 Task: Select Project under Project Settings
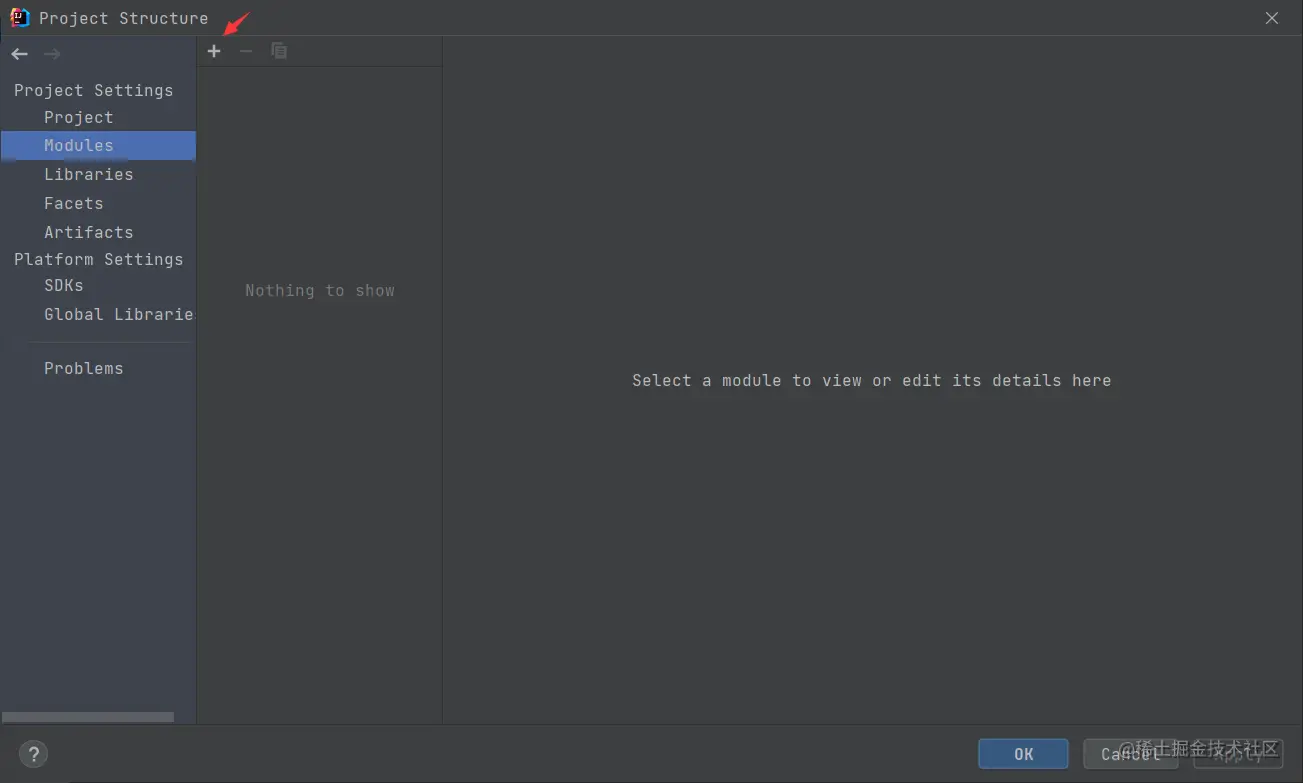[78, 117]
